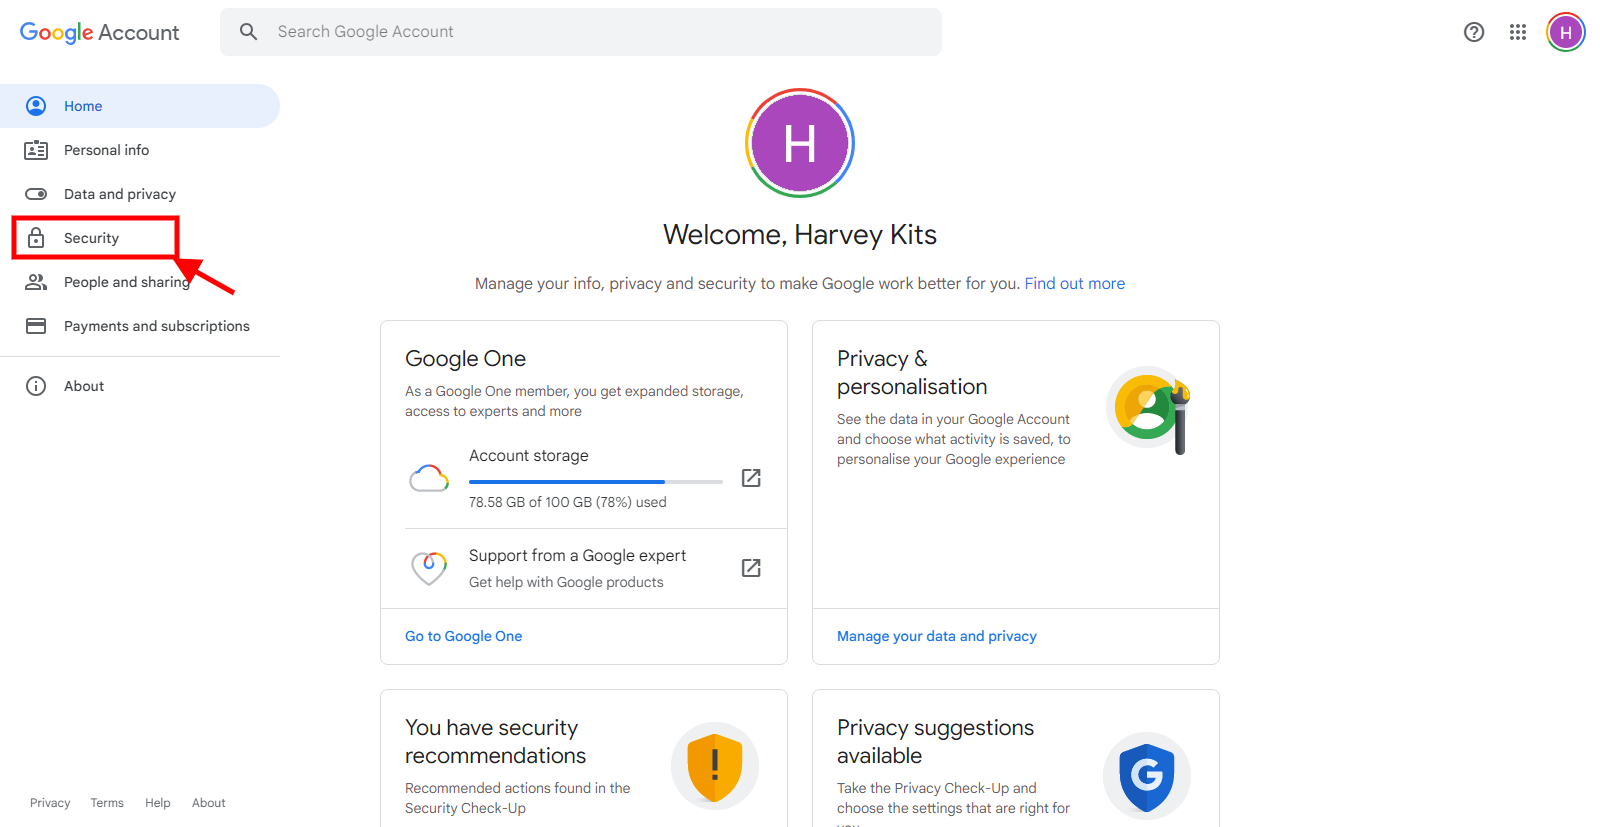This screenshot has width=1600, height=827.
Task: Click the Find out more link
Action: coord(1074,284)
